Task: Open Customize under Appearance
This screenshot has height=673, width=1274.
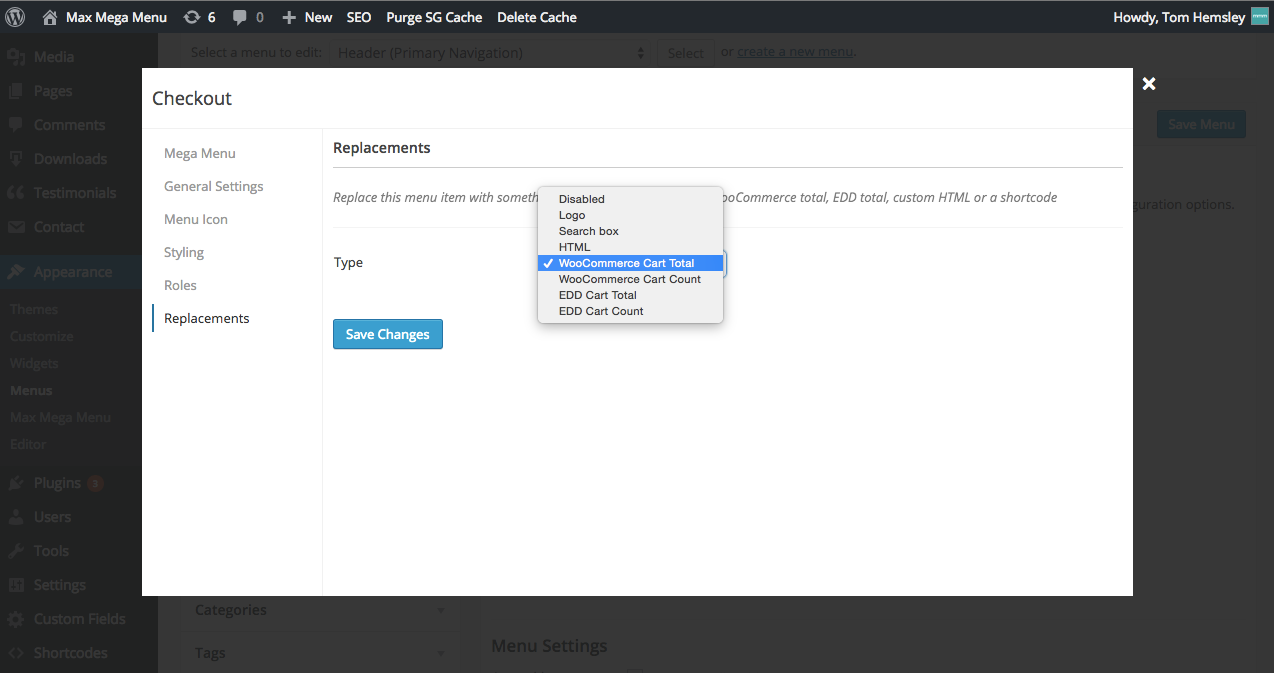Action: point(42,336)
